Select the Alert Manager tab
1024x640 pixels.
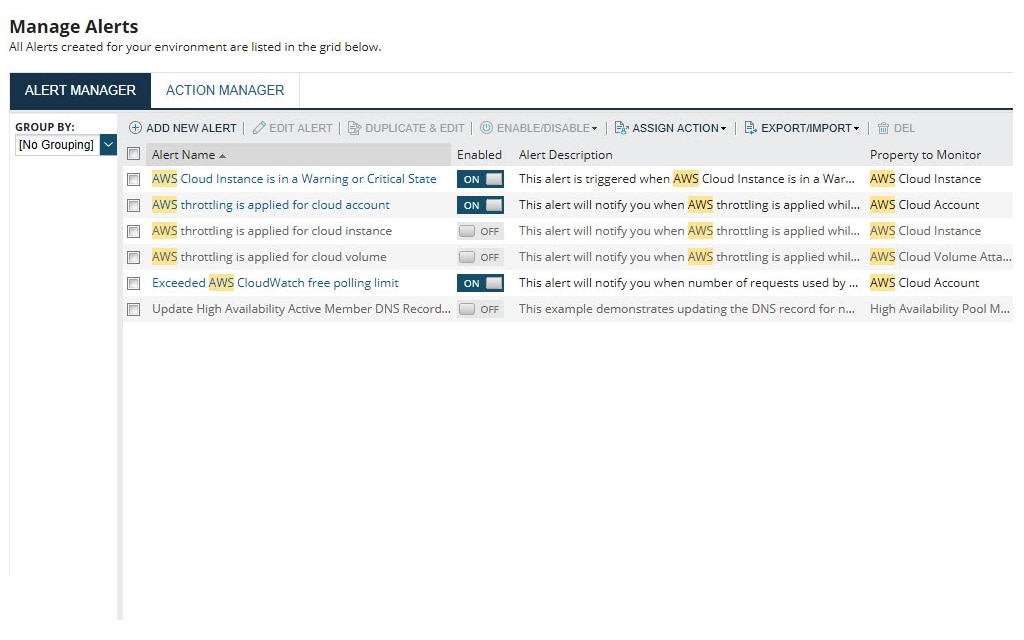pyautogui.click(x=80, y=89)
